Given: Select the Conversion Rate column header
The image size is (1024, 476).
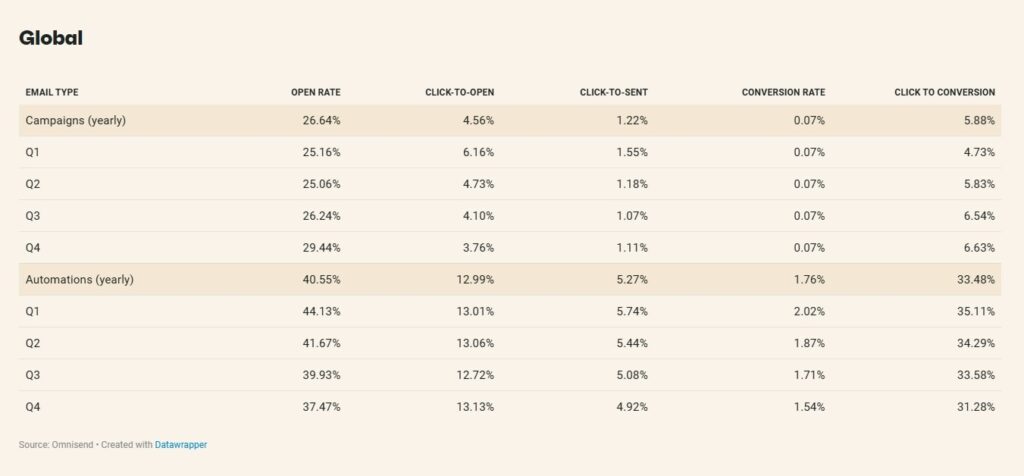Looking at the screenshot, I should click(783, 93).
